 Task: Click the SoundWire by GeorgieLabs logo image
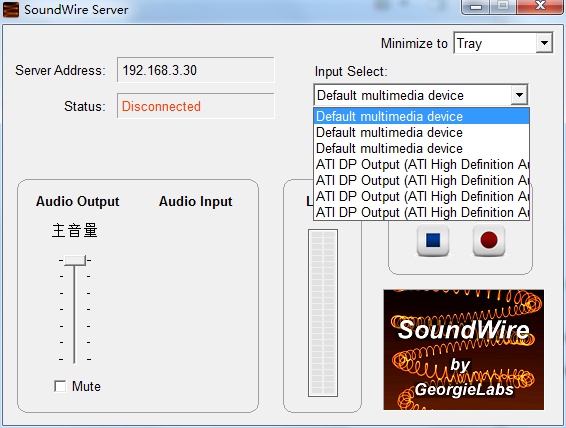(463, 350)
